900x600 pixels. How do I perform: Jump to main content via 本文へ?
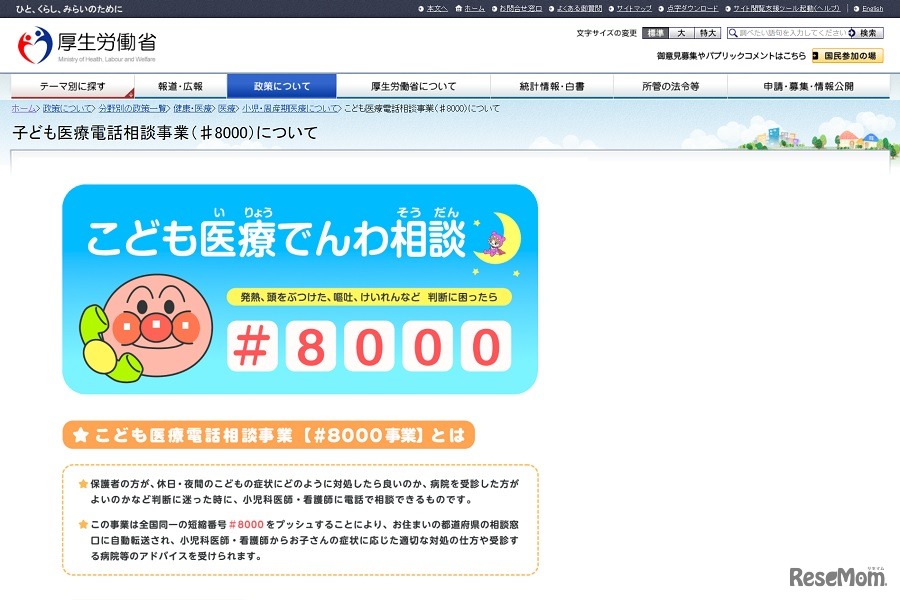436,9
